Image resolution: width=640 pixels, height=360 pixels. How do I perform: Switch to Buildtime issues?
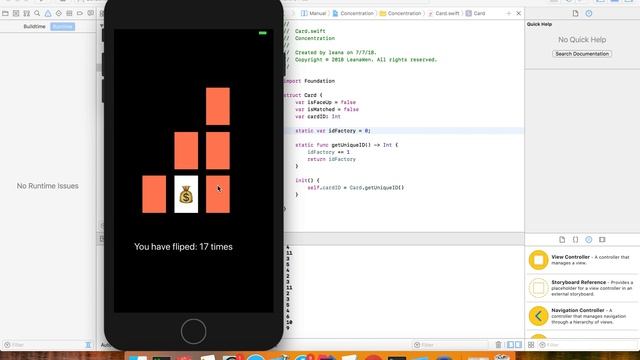click(x=34, y=27)
